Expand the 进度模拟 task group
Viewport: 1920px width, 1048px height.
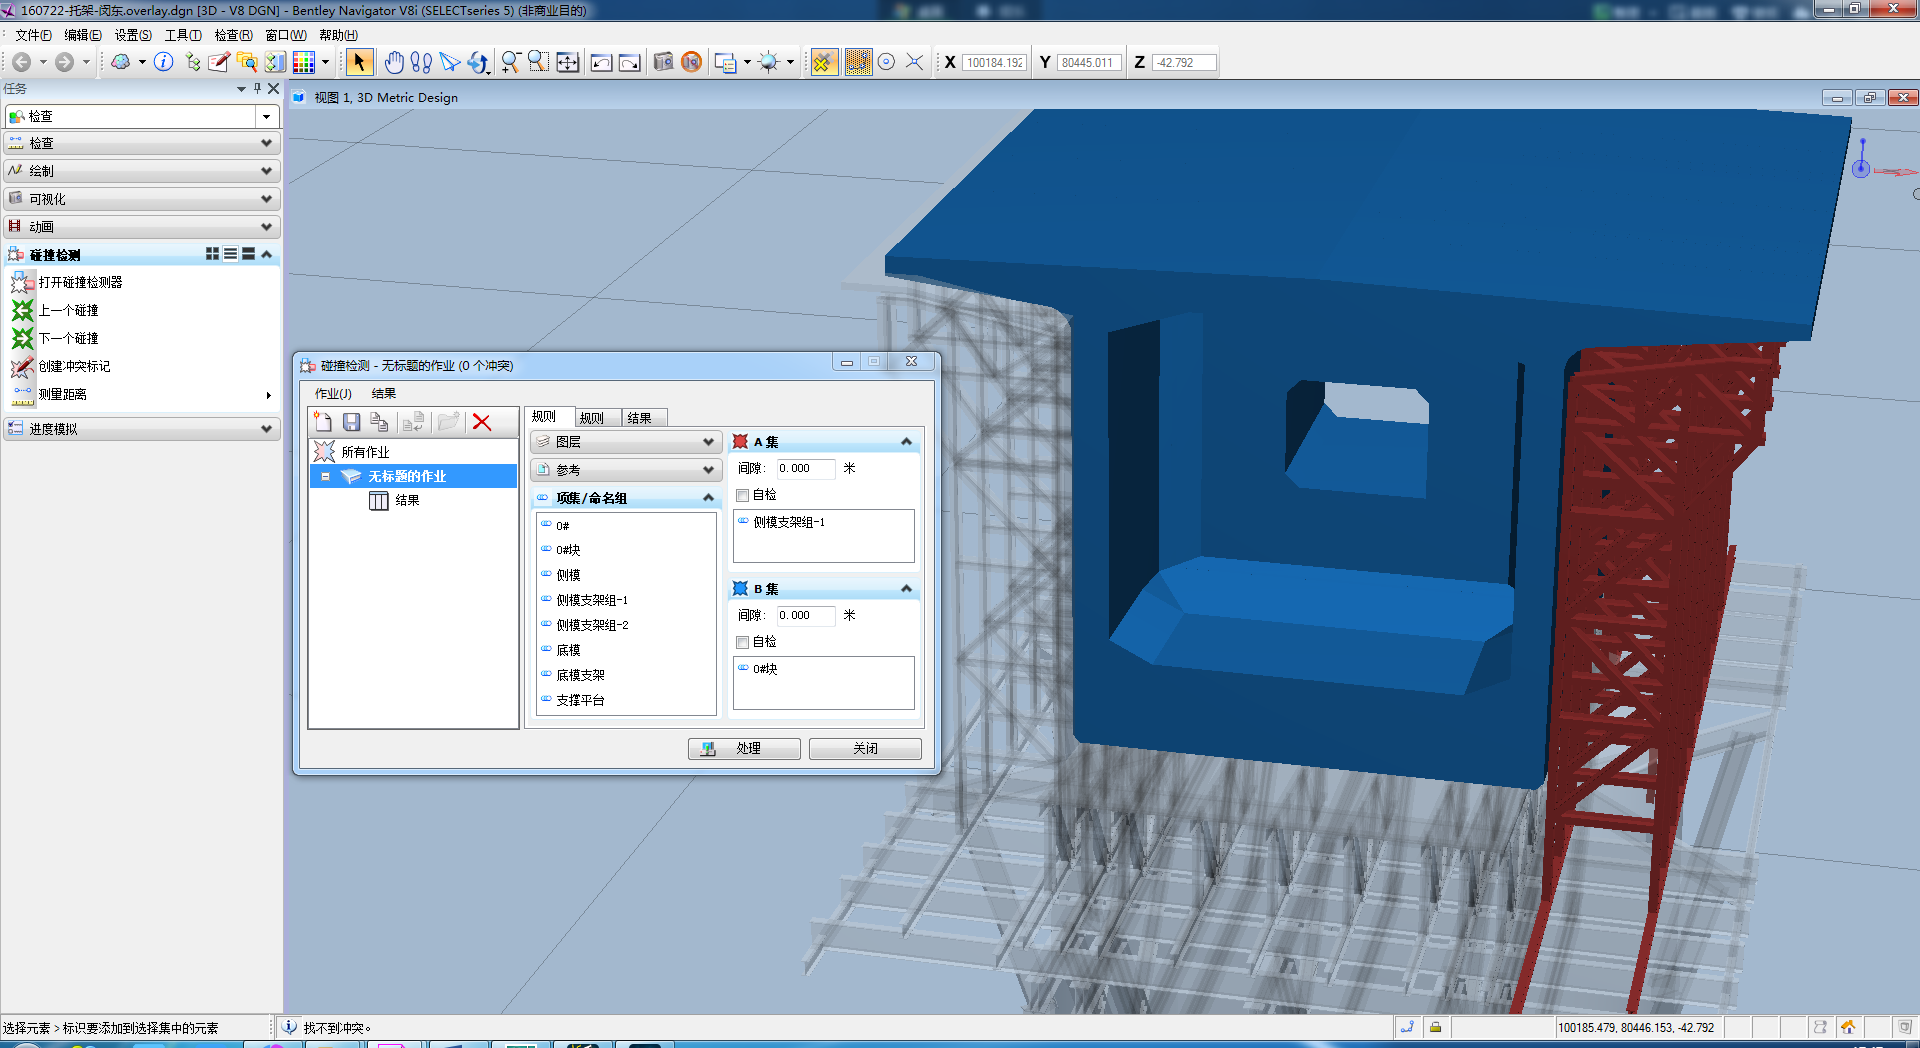click(266, 429)
